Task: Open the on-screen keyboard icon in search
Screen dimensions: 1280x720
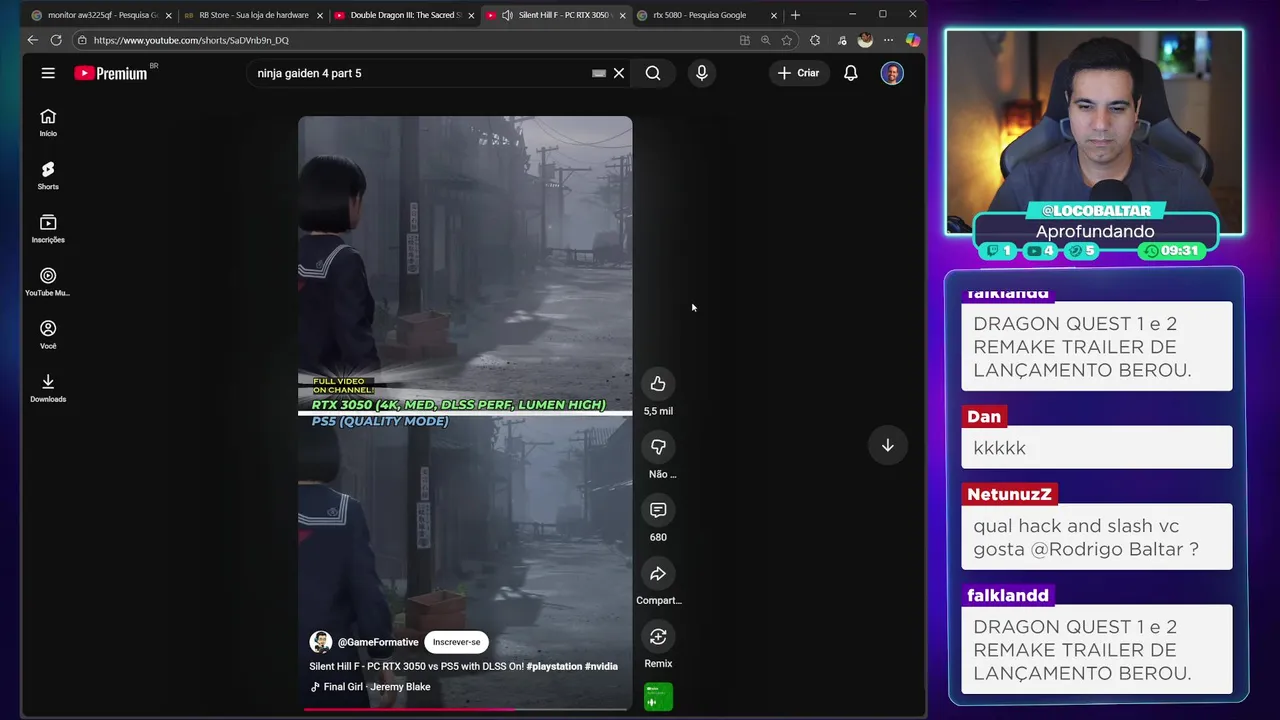Action: pos(599,73)
